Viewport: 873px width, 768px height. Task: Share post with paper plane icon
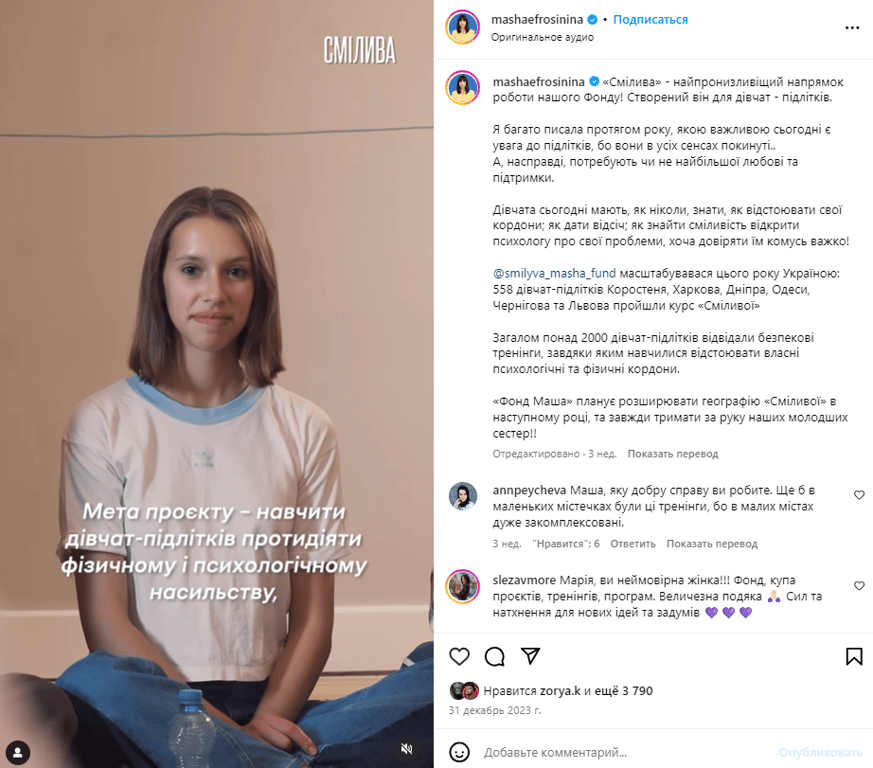tap(530, 656)
